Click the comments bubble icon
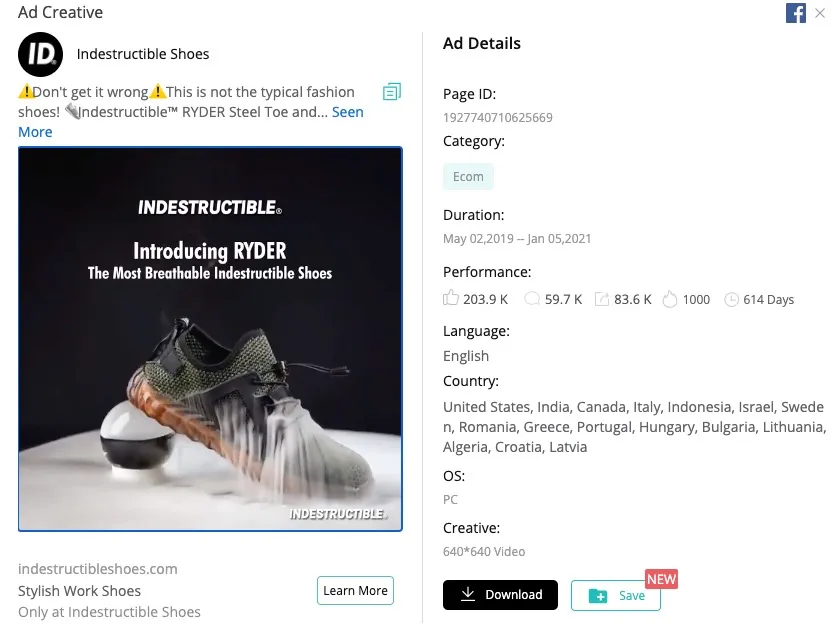This screenshot has width=838, height=624. click(532, 299)
